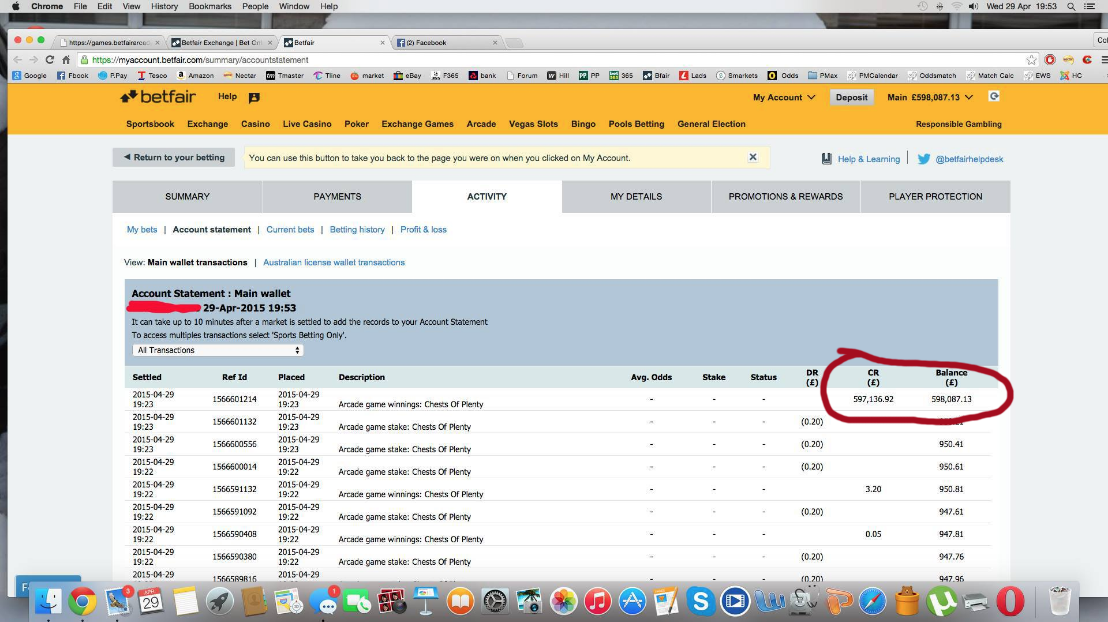Open the Bookmarks menu in the menu bar
This screenshot has height=622, width=1108.
coord(210,6)
